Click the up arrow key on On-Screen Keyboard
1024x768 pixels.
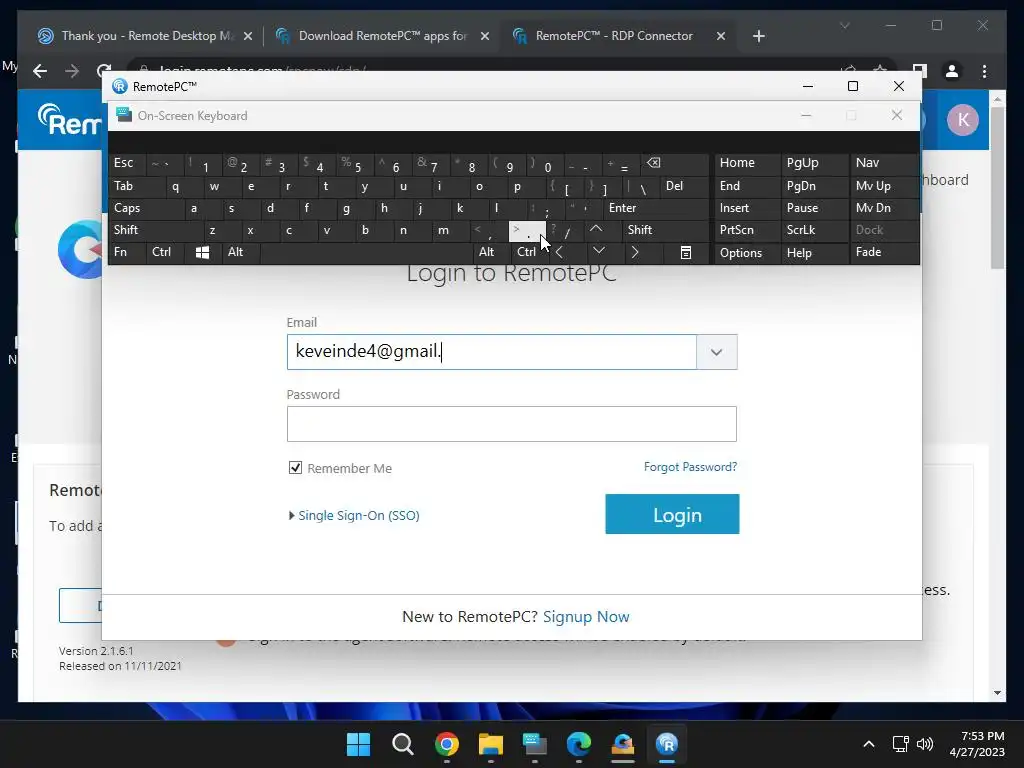point(596,230)
